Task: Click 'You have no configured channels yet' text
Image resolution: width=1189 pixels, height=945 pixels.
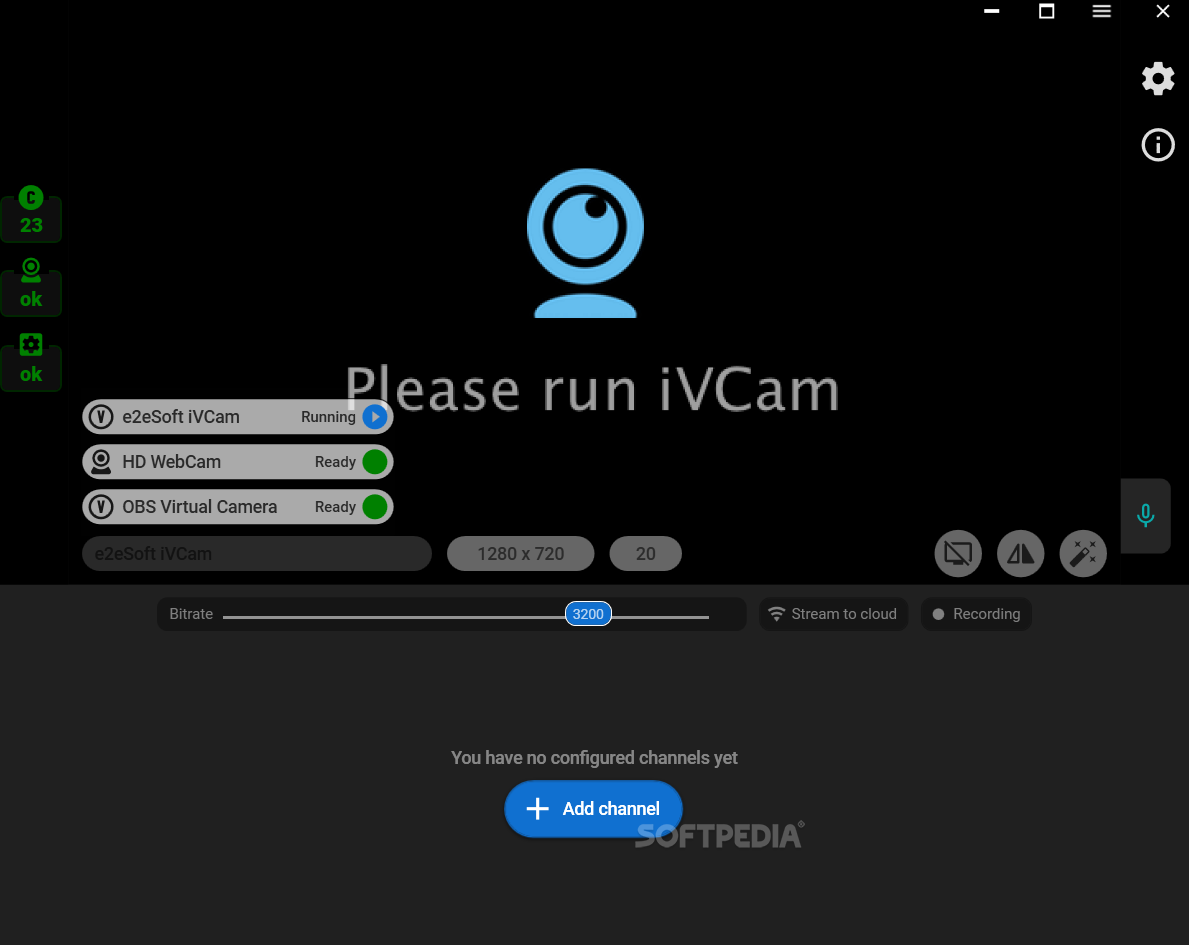Action: click(594, 758)
